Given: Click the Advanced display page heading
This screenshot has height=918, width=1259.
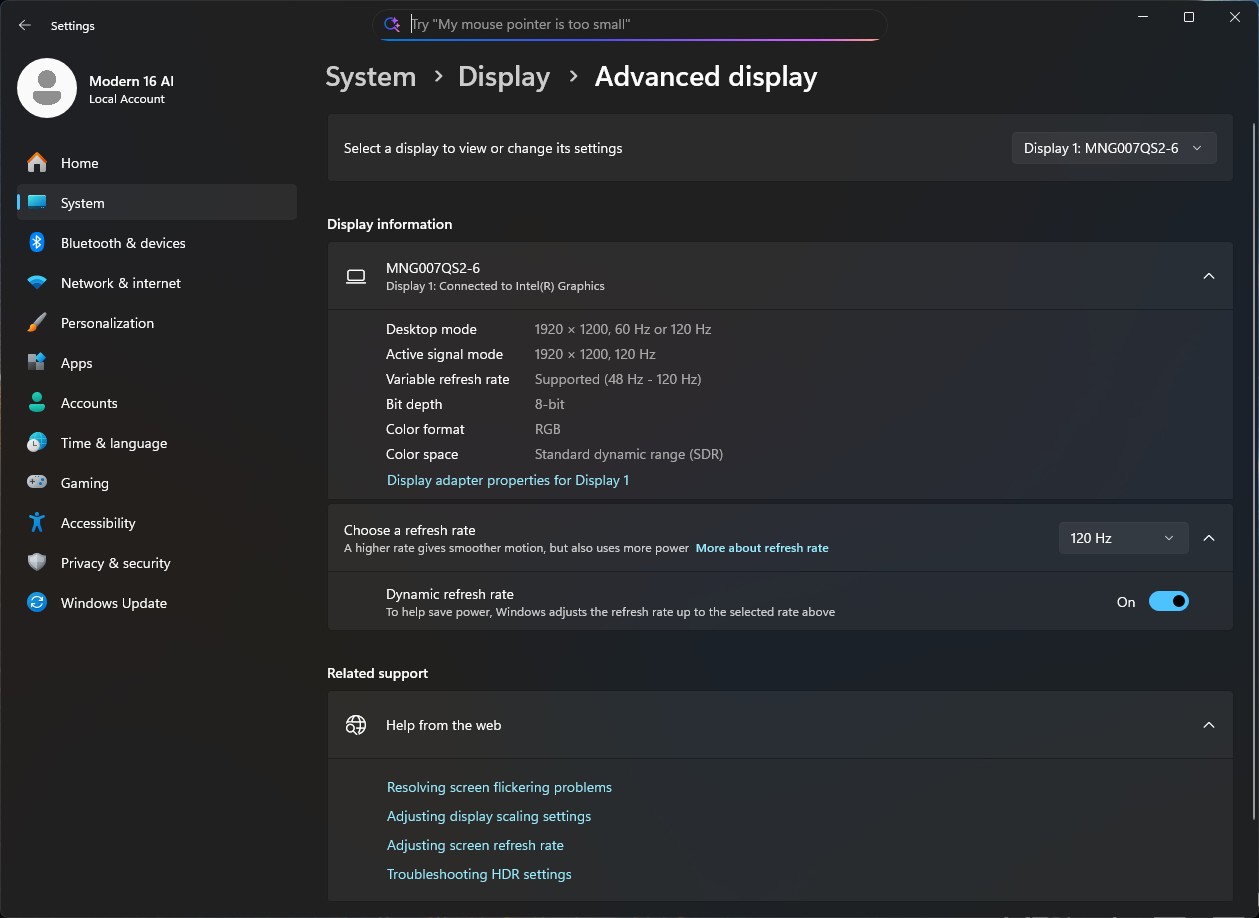Looking at the screenshot, I should (706, 77).
